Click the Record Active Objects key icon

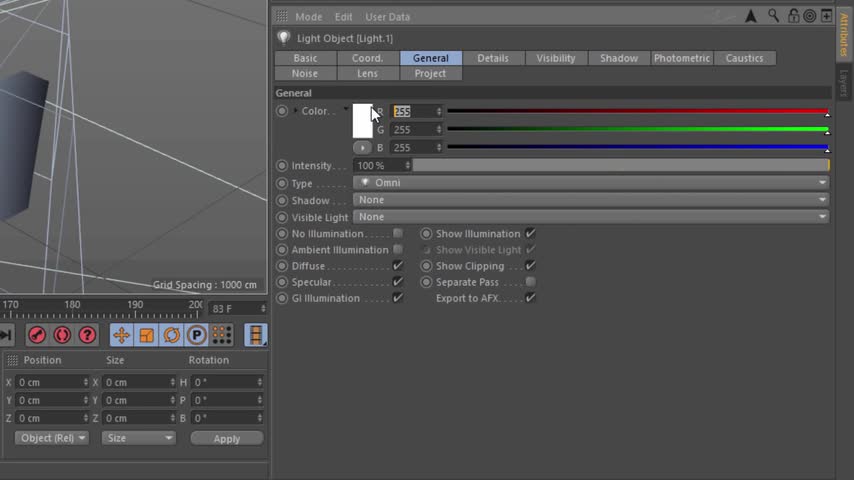coord(37,335)
